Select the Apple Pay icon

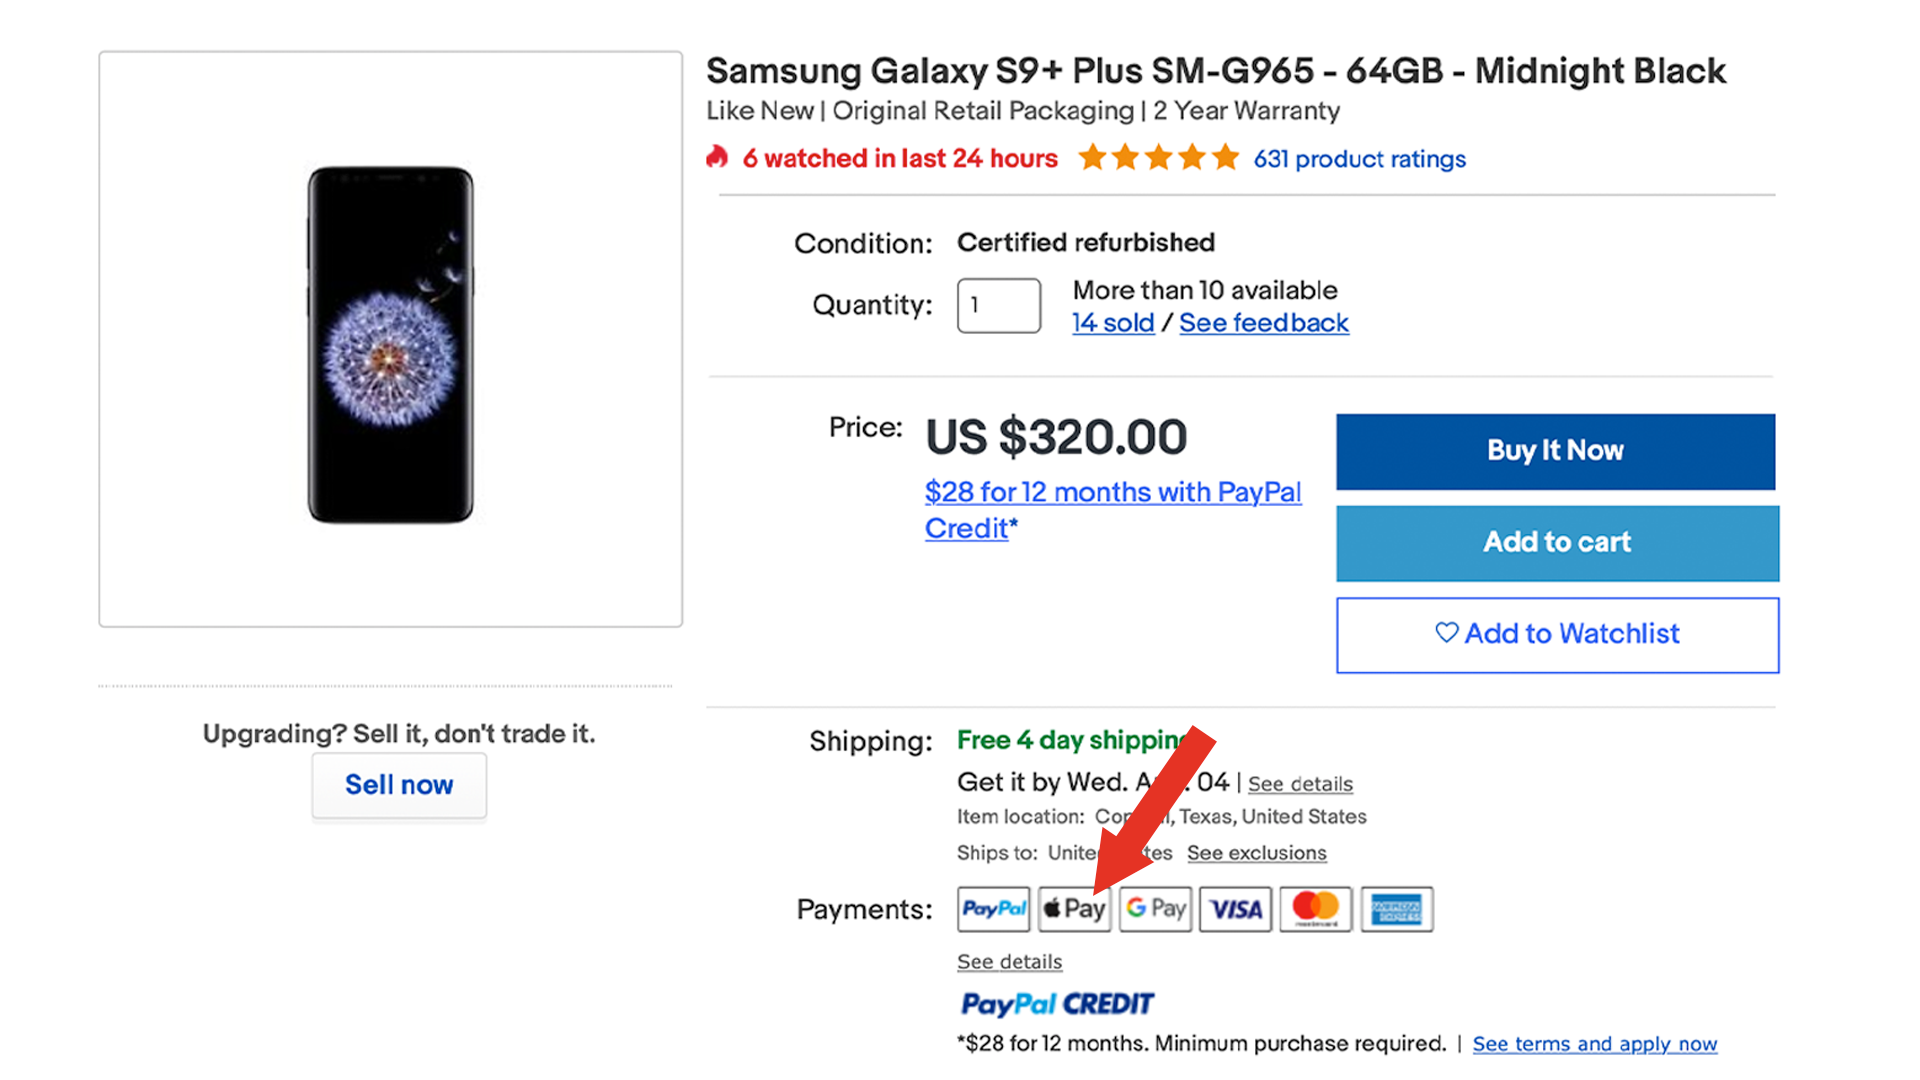coord(1072,910)
